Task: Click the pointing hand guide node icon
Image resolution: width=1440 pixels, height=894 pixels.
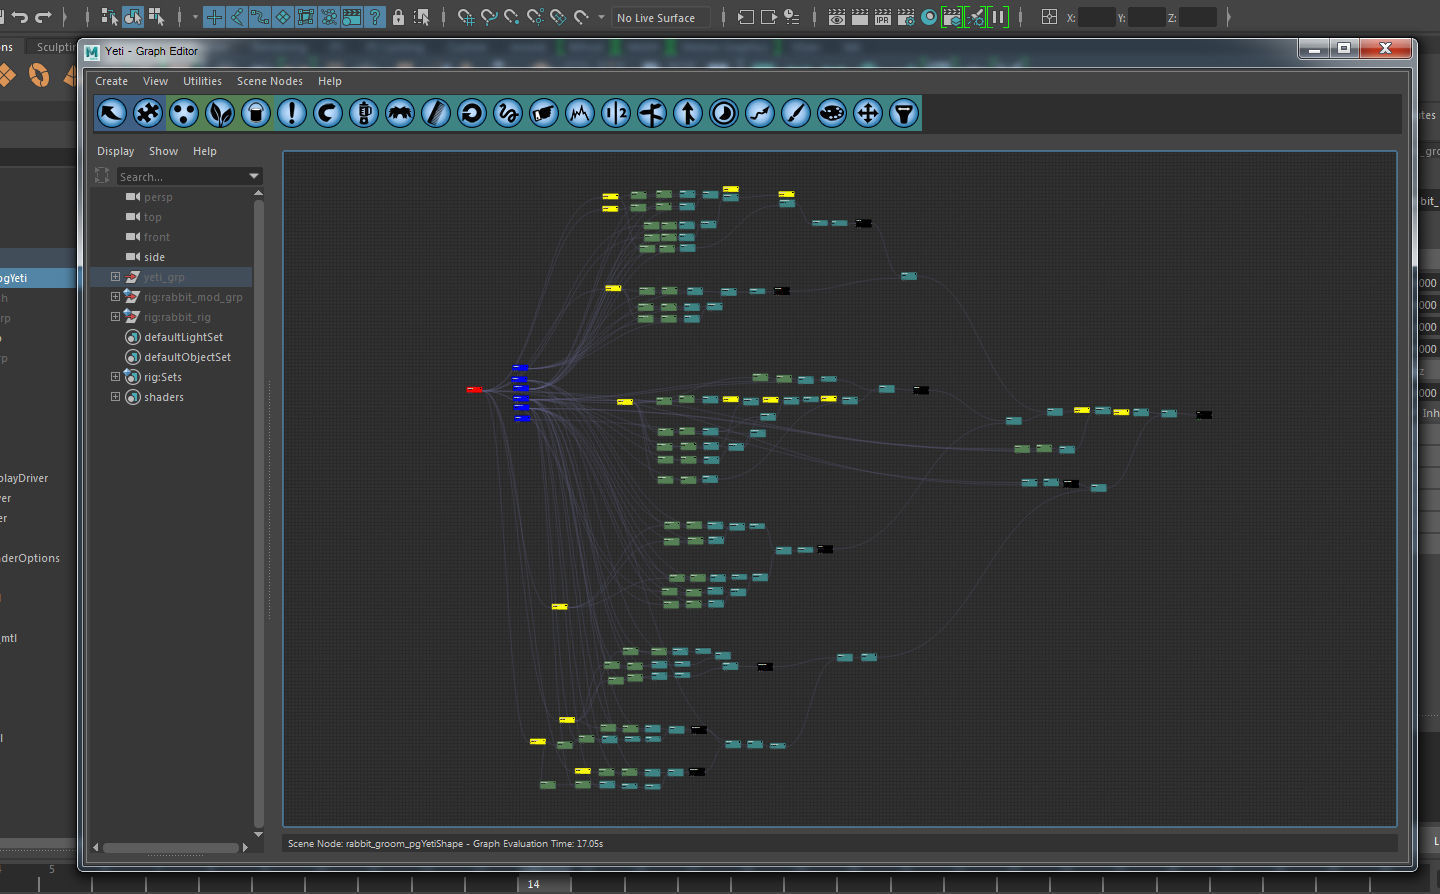Action: coord(544,113)
